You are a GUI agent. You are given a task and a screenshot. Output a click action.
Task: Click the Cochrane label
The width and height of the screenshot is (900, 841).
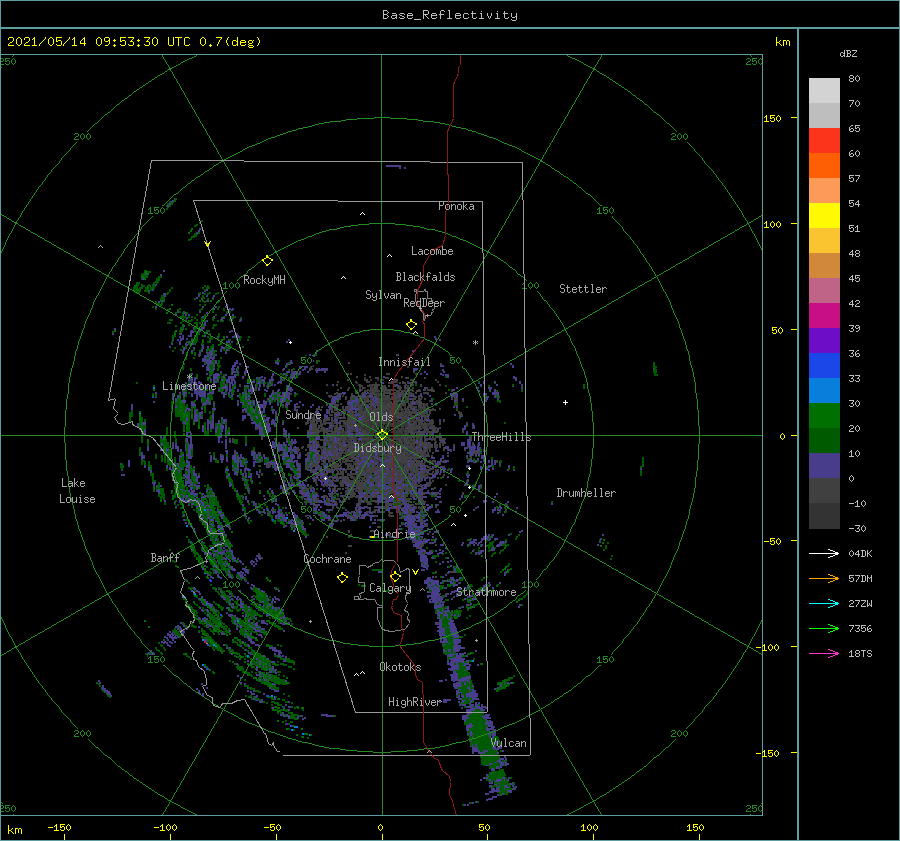327,559
